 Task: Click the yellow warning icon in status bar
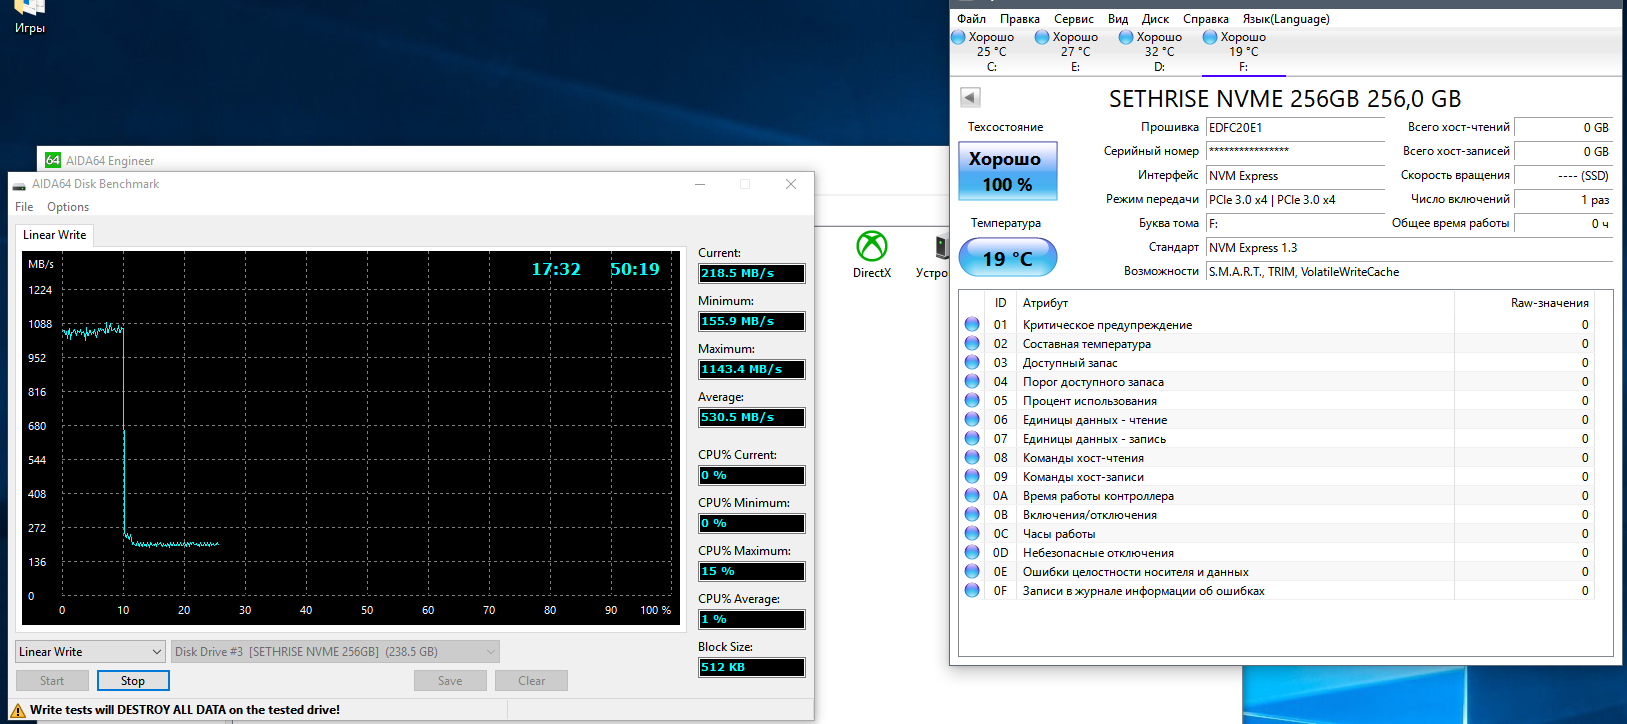[x=17, y=710]
